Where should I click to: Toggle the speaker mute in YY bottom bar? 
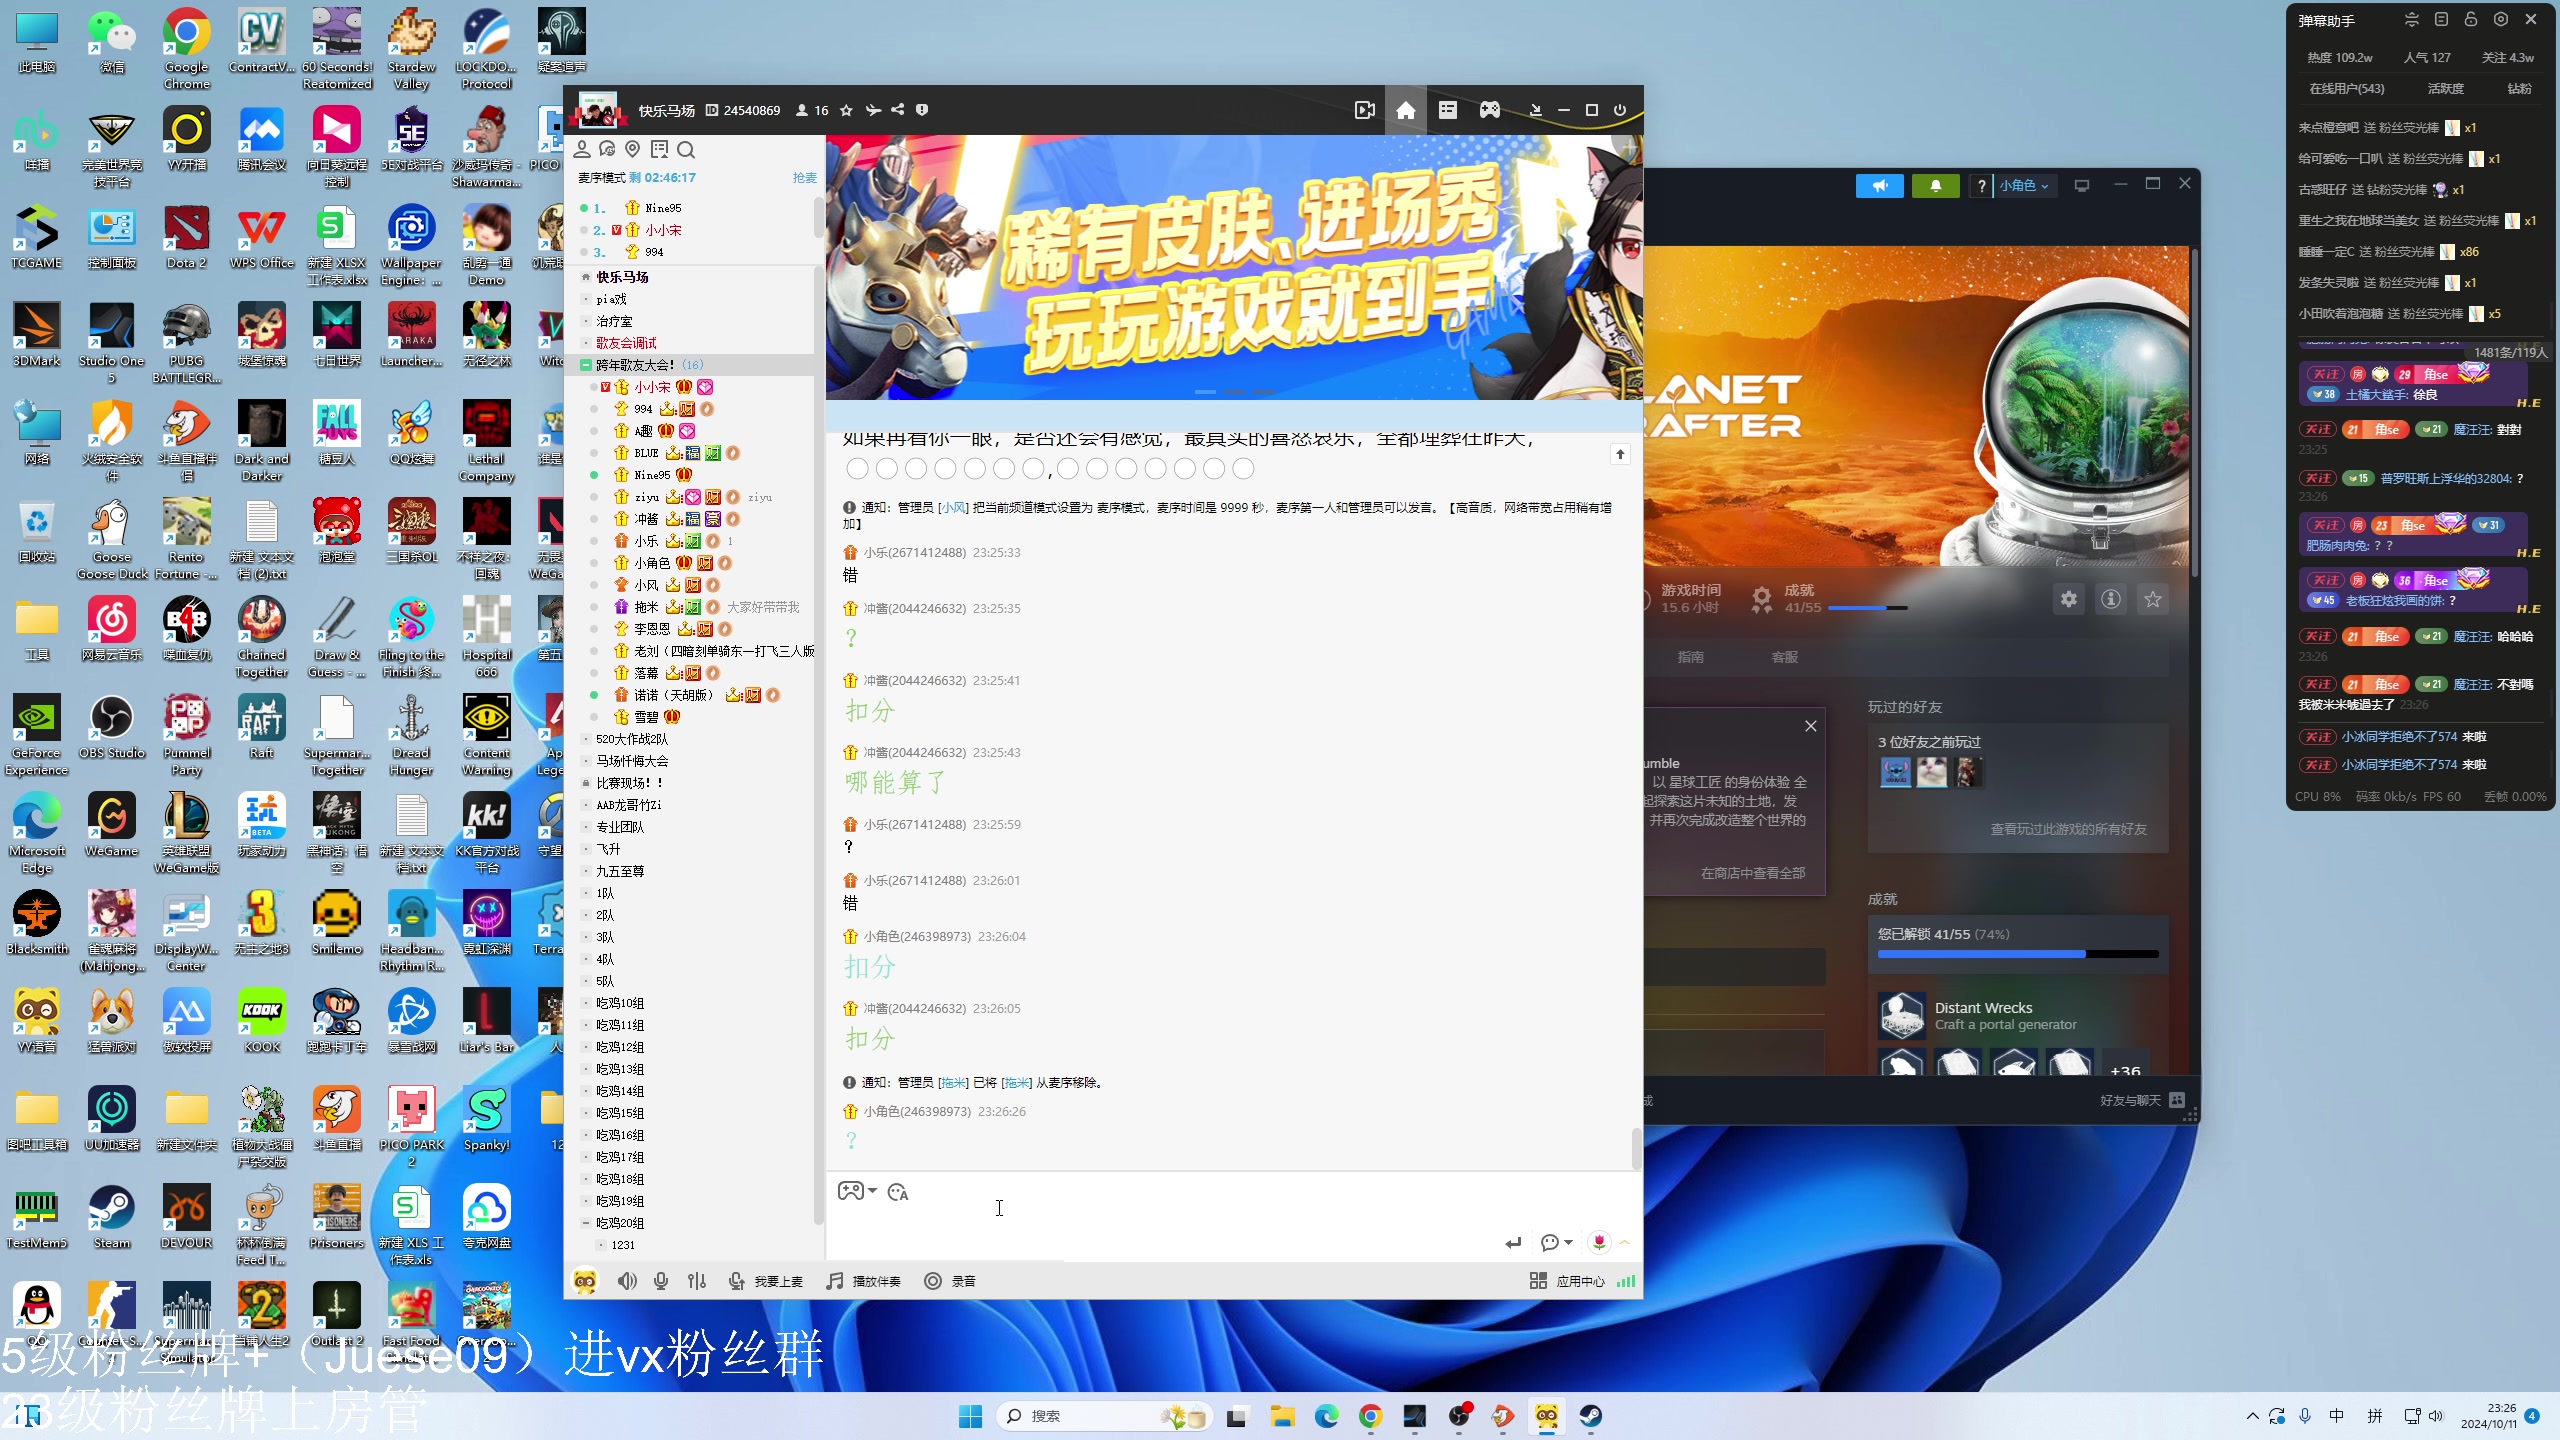pos(627,1281)
